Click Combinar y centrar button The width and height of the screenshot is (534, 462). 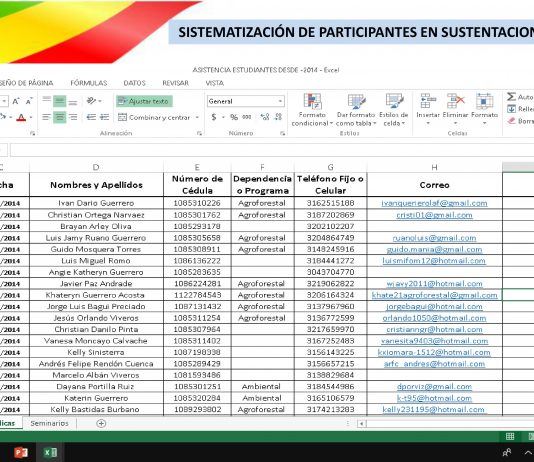[154, 117]
